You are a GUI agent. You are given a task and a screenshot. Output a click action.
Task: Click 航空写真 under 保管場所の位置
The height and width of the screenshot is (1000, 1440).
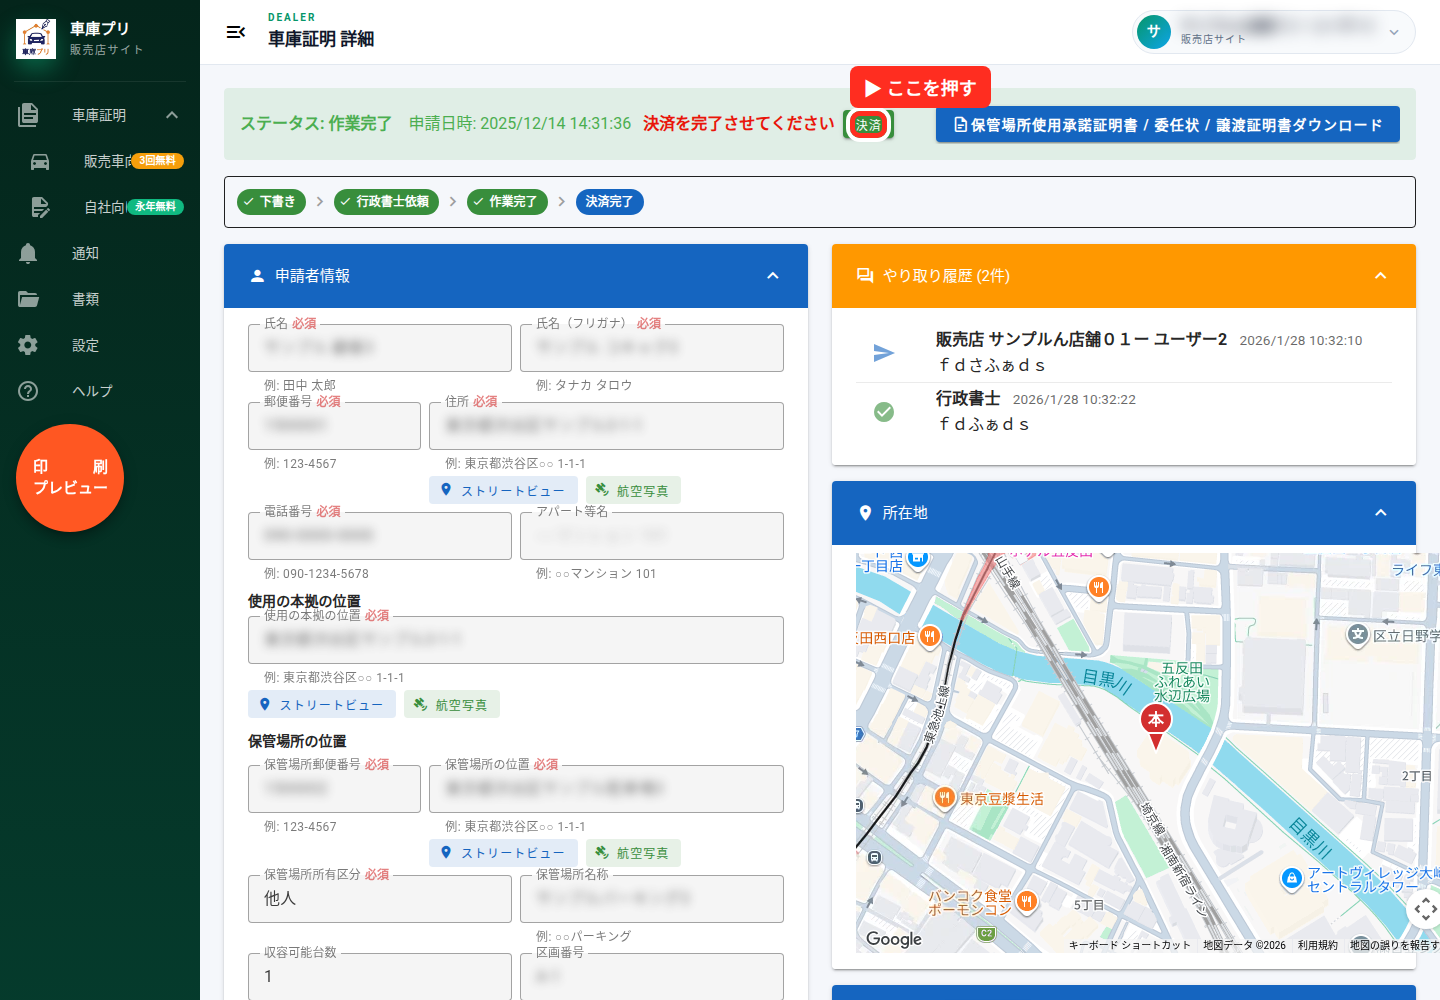pos(633,853)
